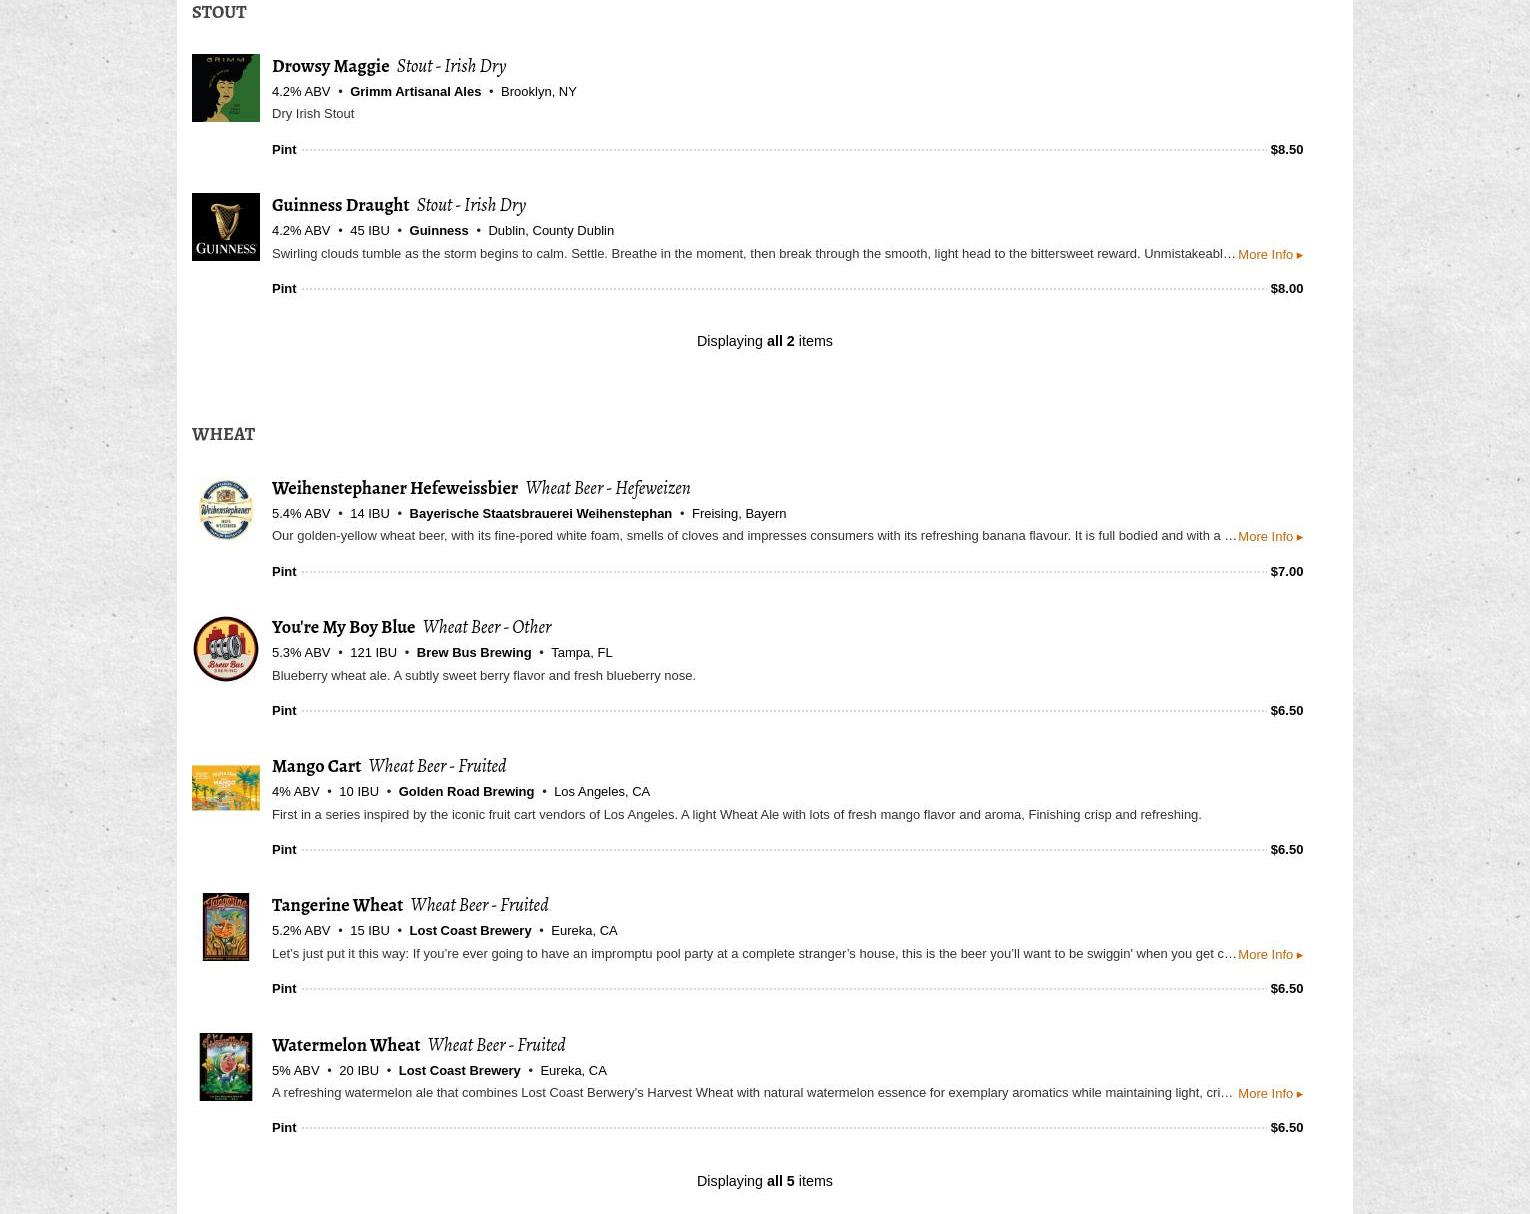This screenshot has height=1214, width=1530.
Task: Open Bayerische Staatsbrauerei Weihenstephan brewery link
Action: (x=540, y=513)
